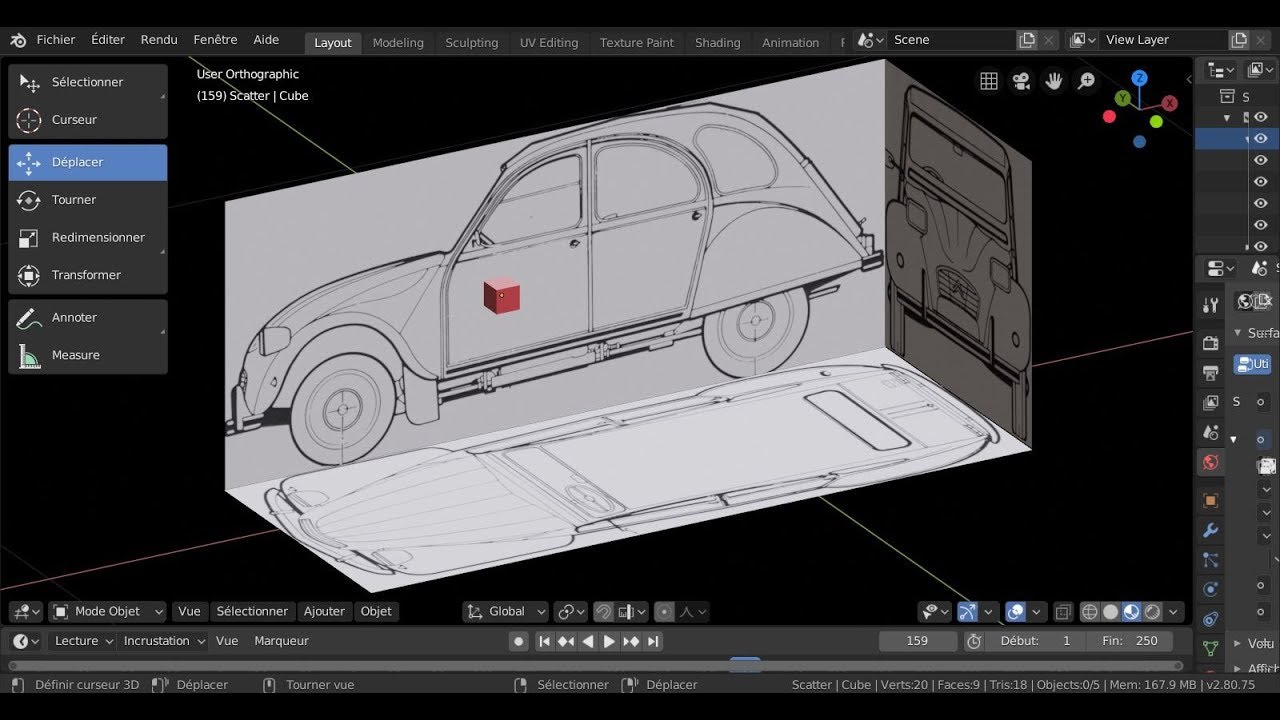The image size is (1280, 720).
Task: Jump to the last frame
Action: (x=653, y=641)
